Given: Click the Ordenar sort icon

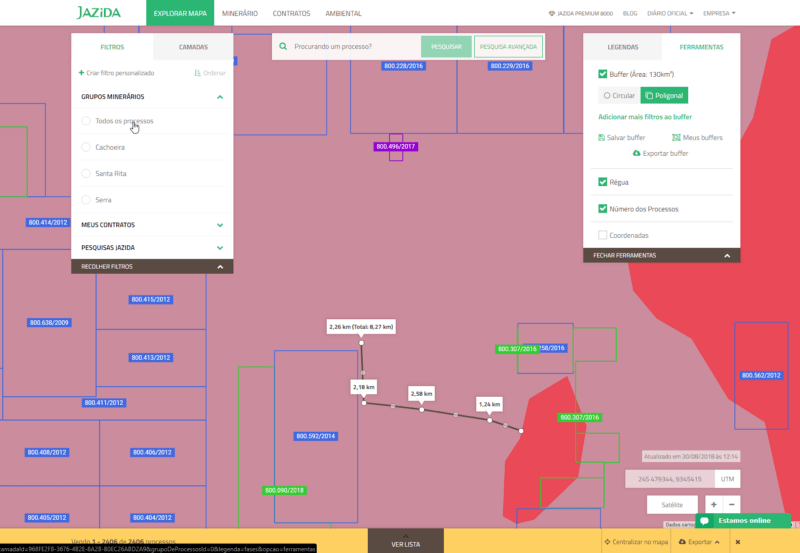Looking at the screenshot, I should point(197,73).
